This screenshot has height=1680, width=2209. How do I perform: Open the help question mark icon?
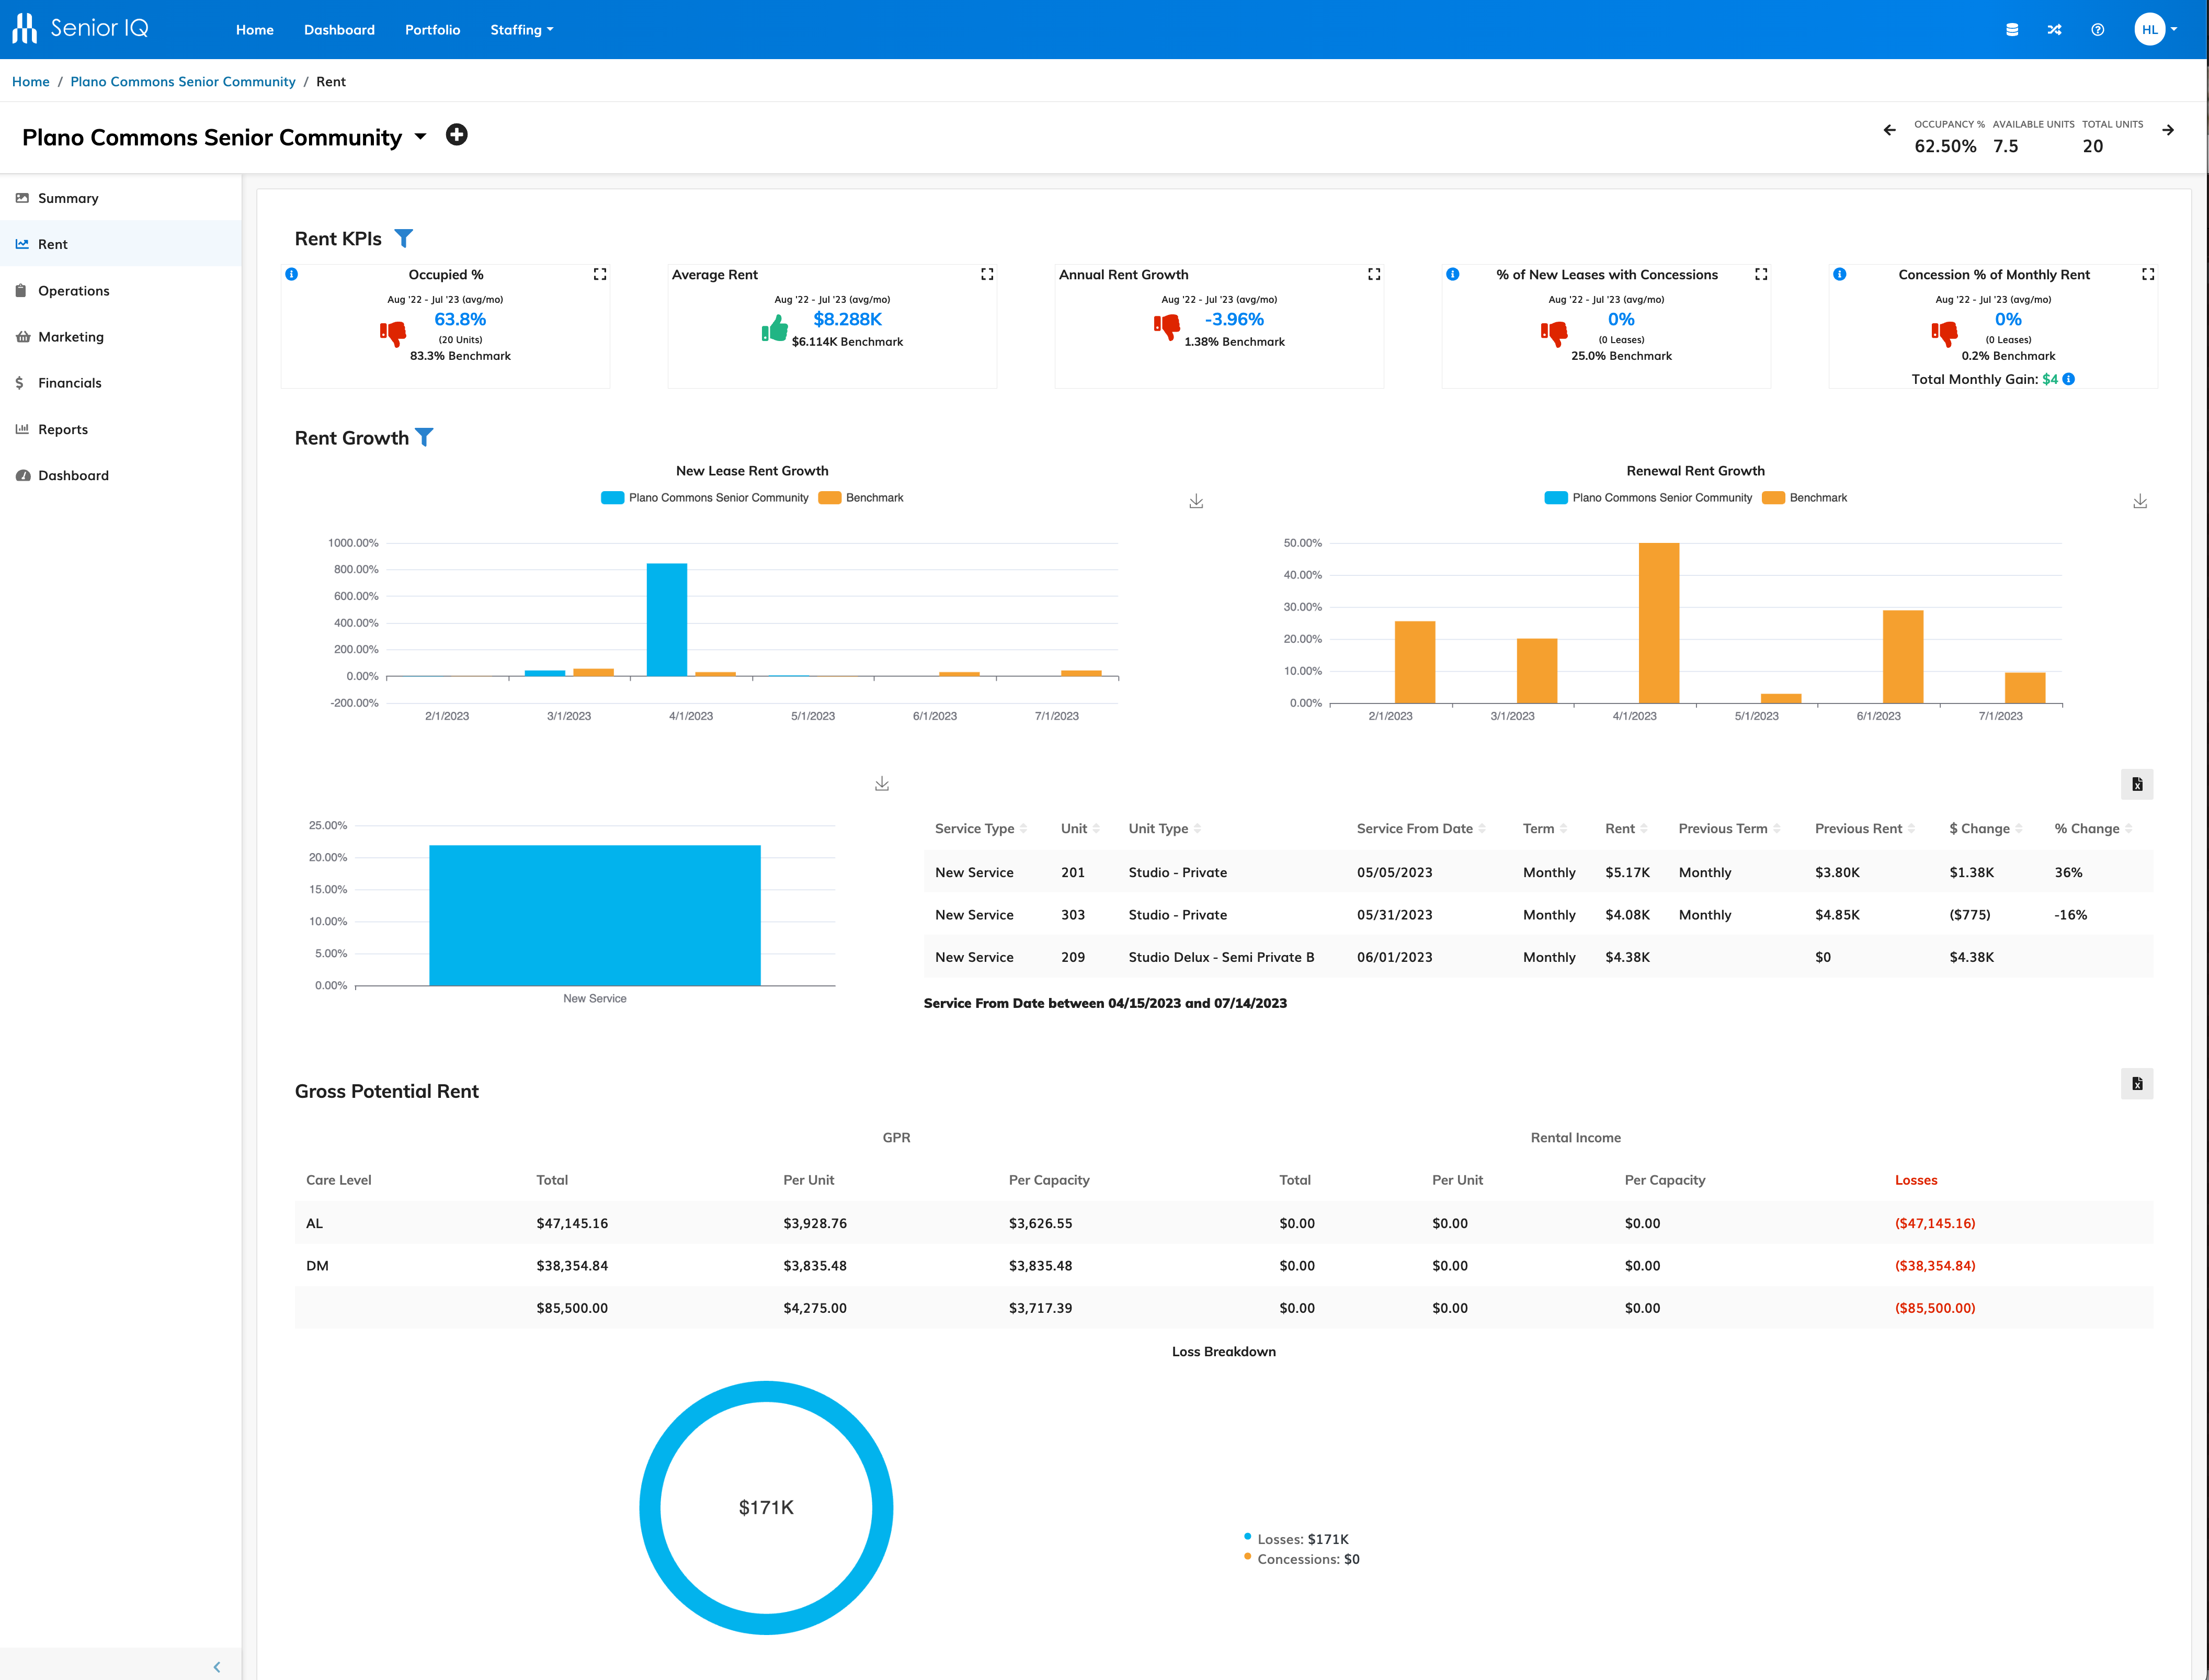[x=2097, y=29]
